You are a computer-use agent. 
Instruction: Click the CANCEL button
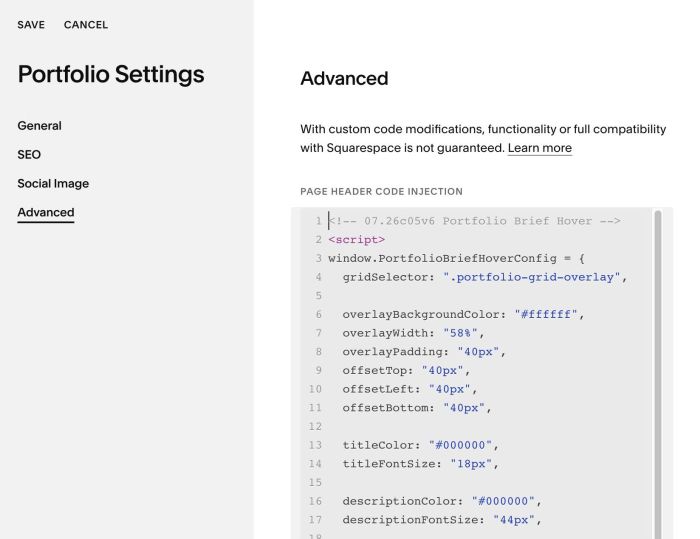pyautogui.click(x=86, y=25)
